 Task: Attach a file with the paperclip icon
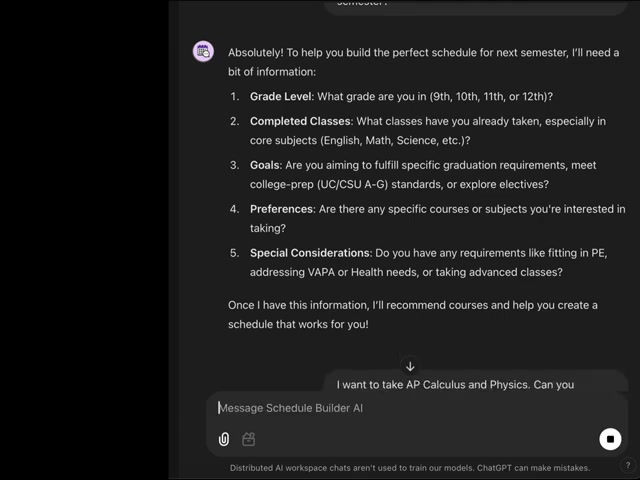(224, 439)
